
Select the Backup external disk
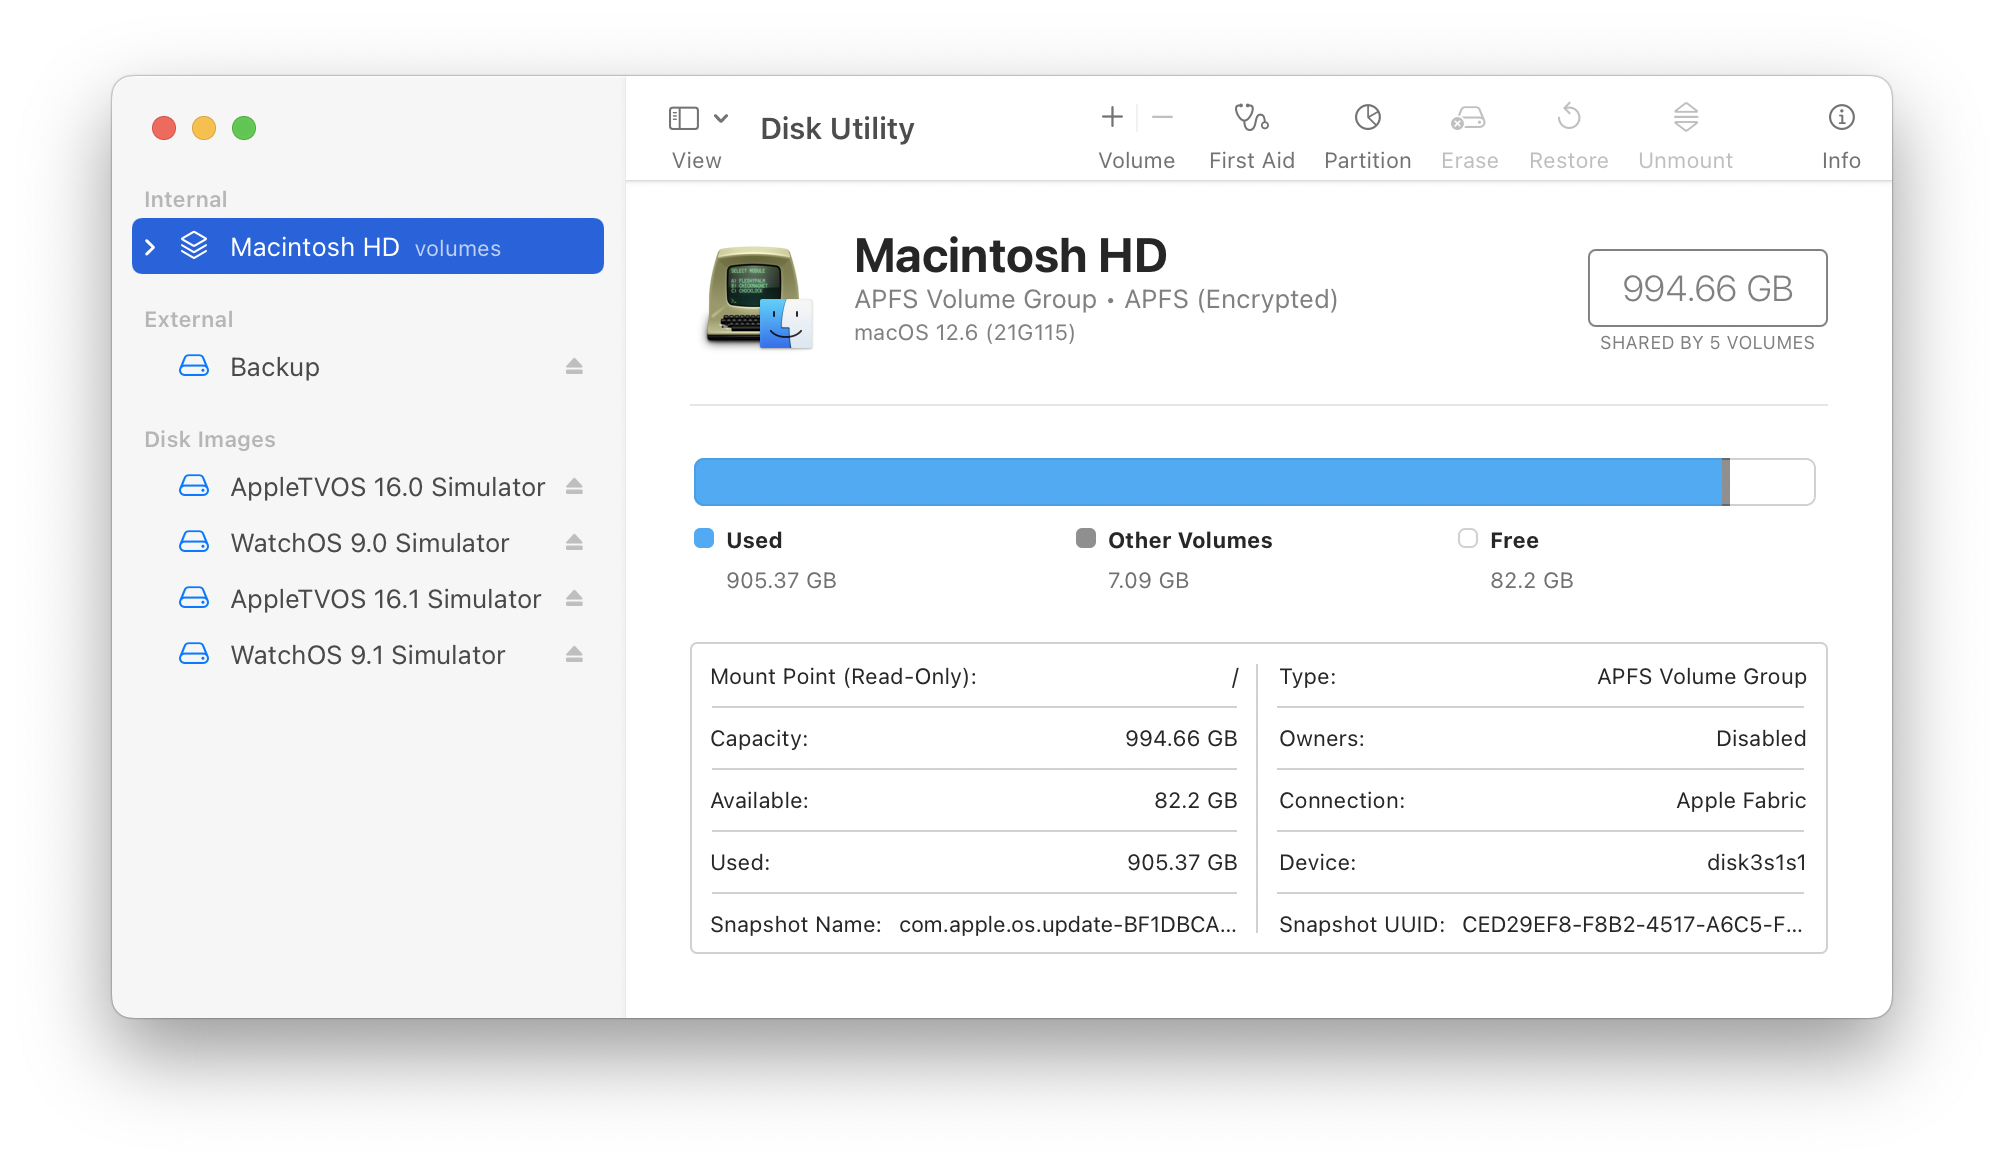(368, 367)
